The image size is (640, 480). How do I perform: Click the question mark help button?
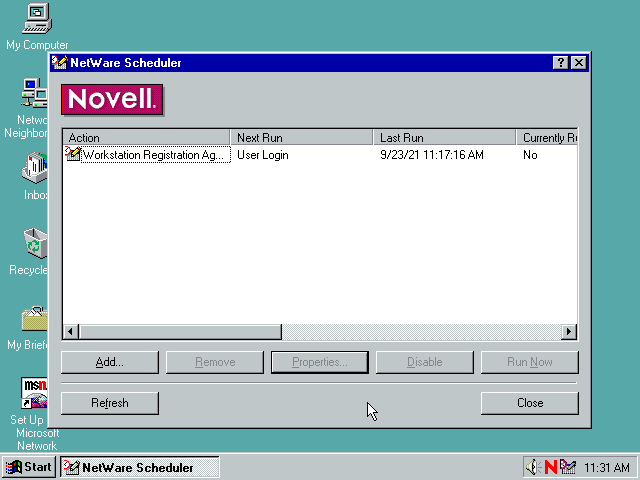[x=560, y=62]
